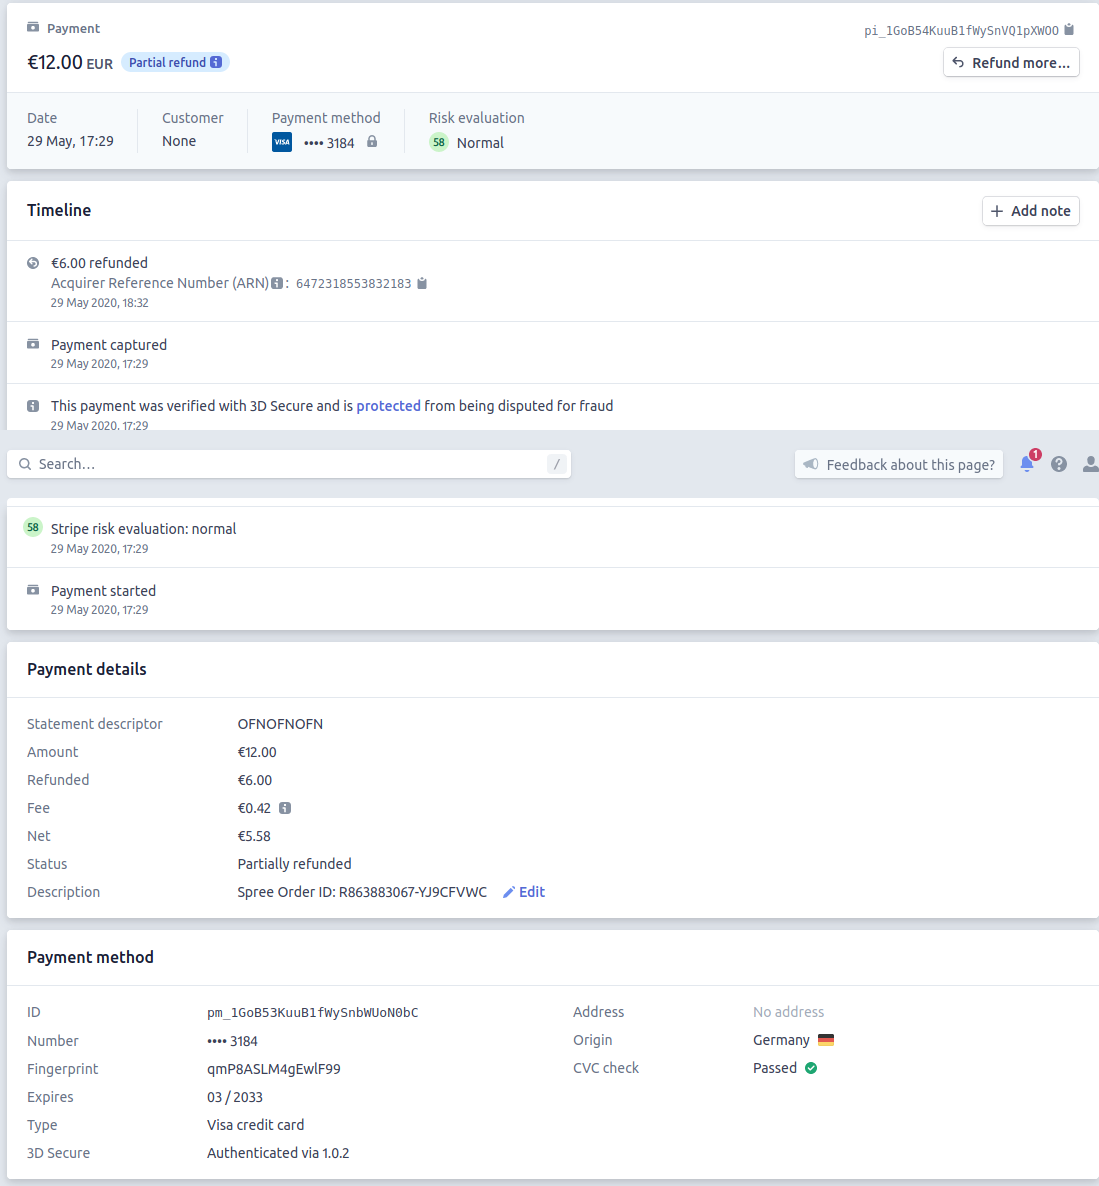Focus the Search input field
1099x1186 pixels.
tap(289, 464)
